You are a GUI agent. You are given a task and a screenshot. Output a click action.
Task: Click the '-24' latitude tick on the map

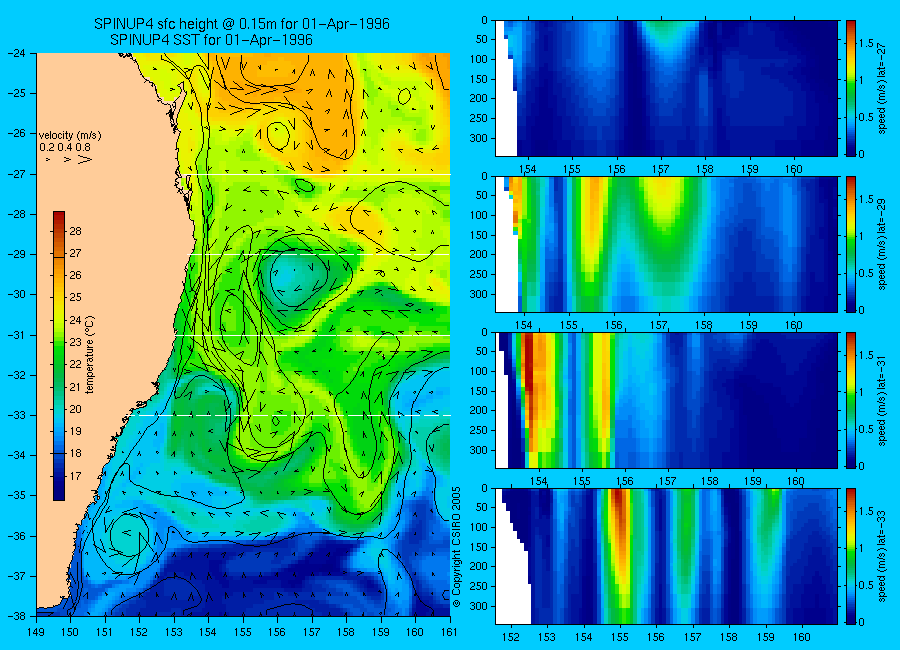click(x=15, y=53)
